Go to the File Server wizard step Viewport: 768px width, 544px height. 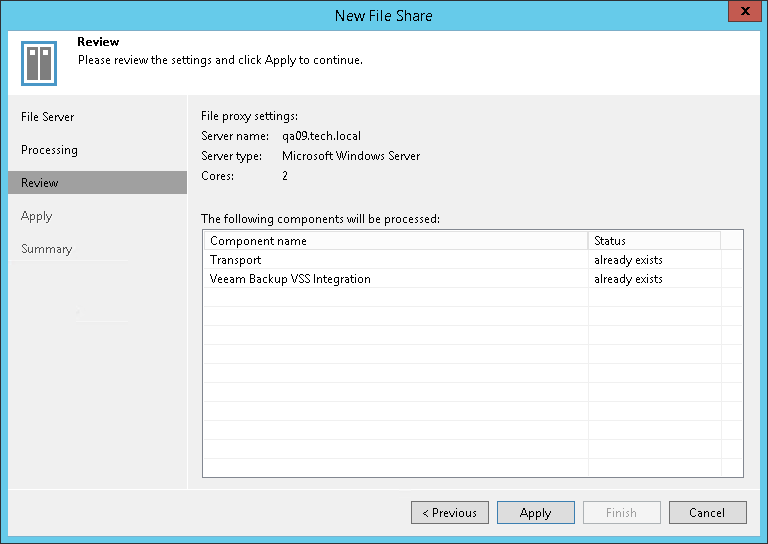tap(48, 117)
